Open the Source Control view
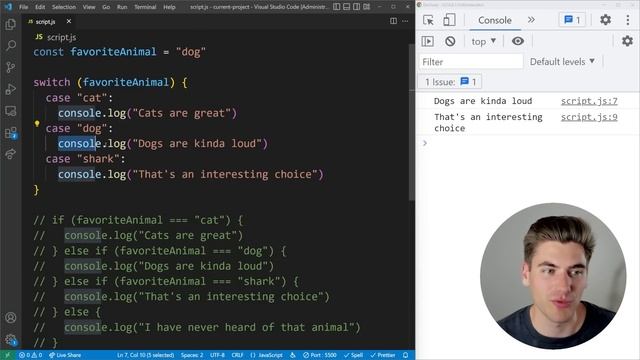This screenshot has height=360, width=640. (x=11, y=67)
